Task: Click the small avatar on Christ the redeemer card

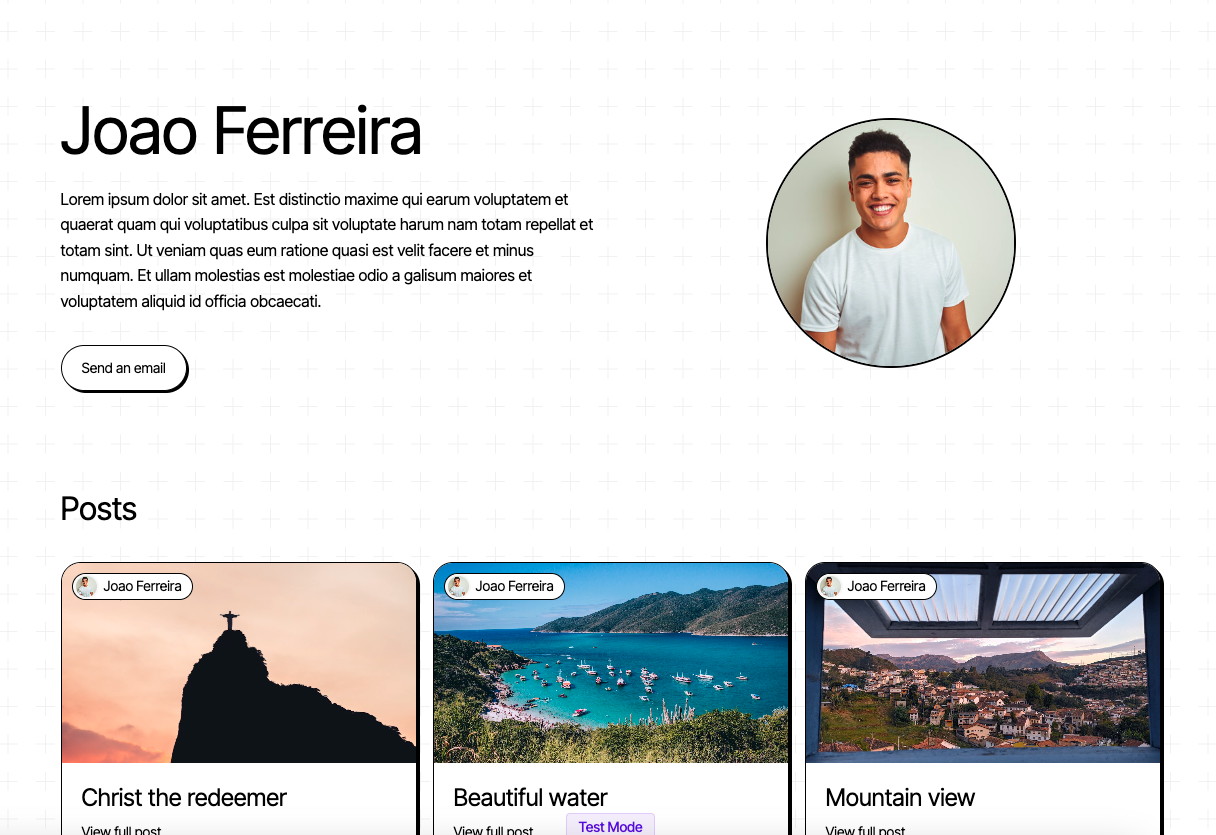Action: [x=87, y=587]
